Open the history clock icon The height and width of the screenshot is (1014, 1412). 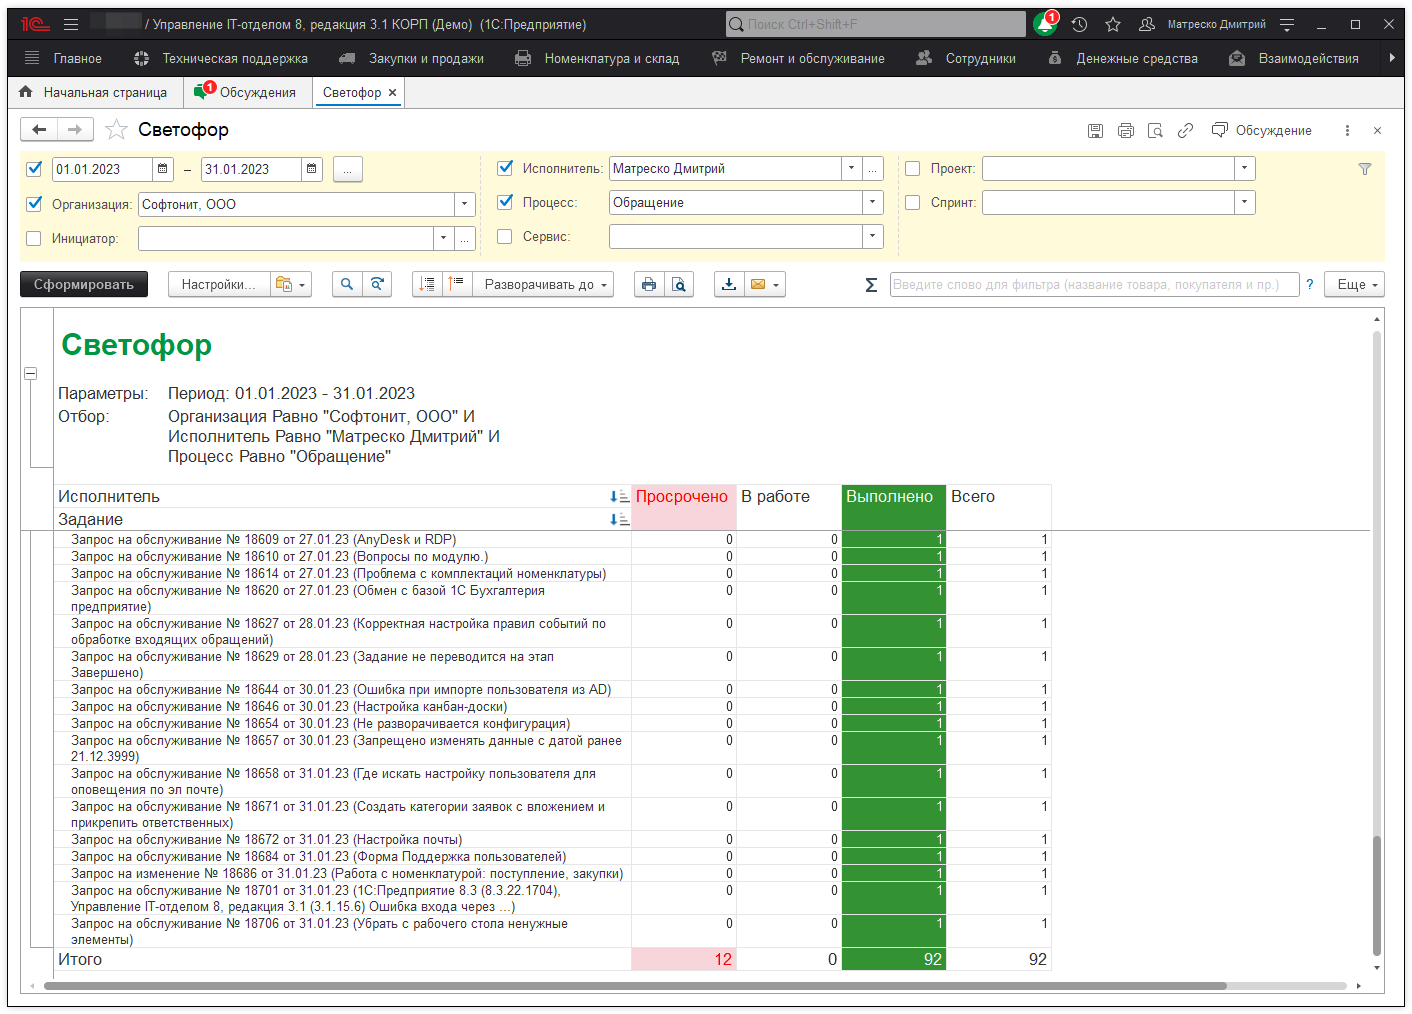pos(1079,25)
